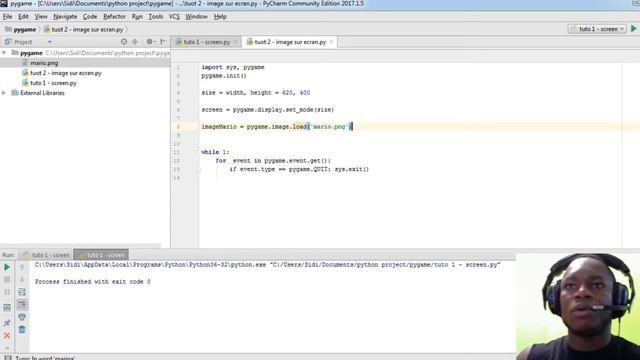Pause output with the pause icon

tap(7, 292)
